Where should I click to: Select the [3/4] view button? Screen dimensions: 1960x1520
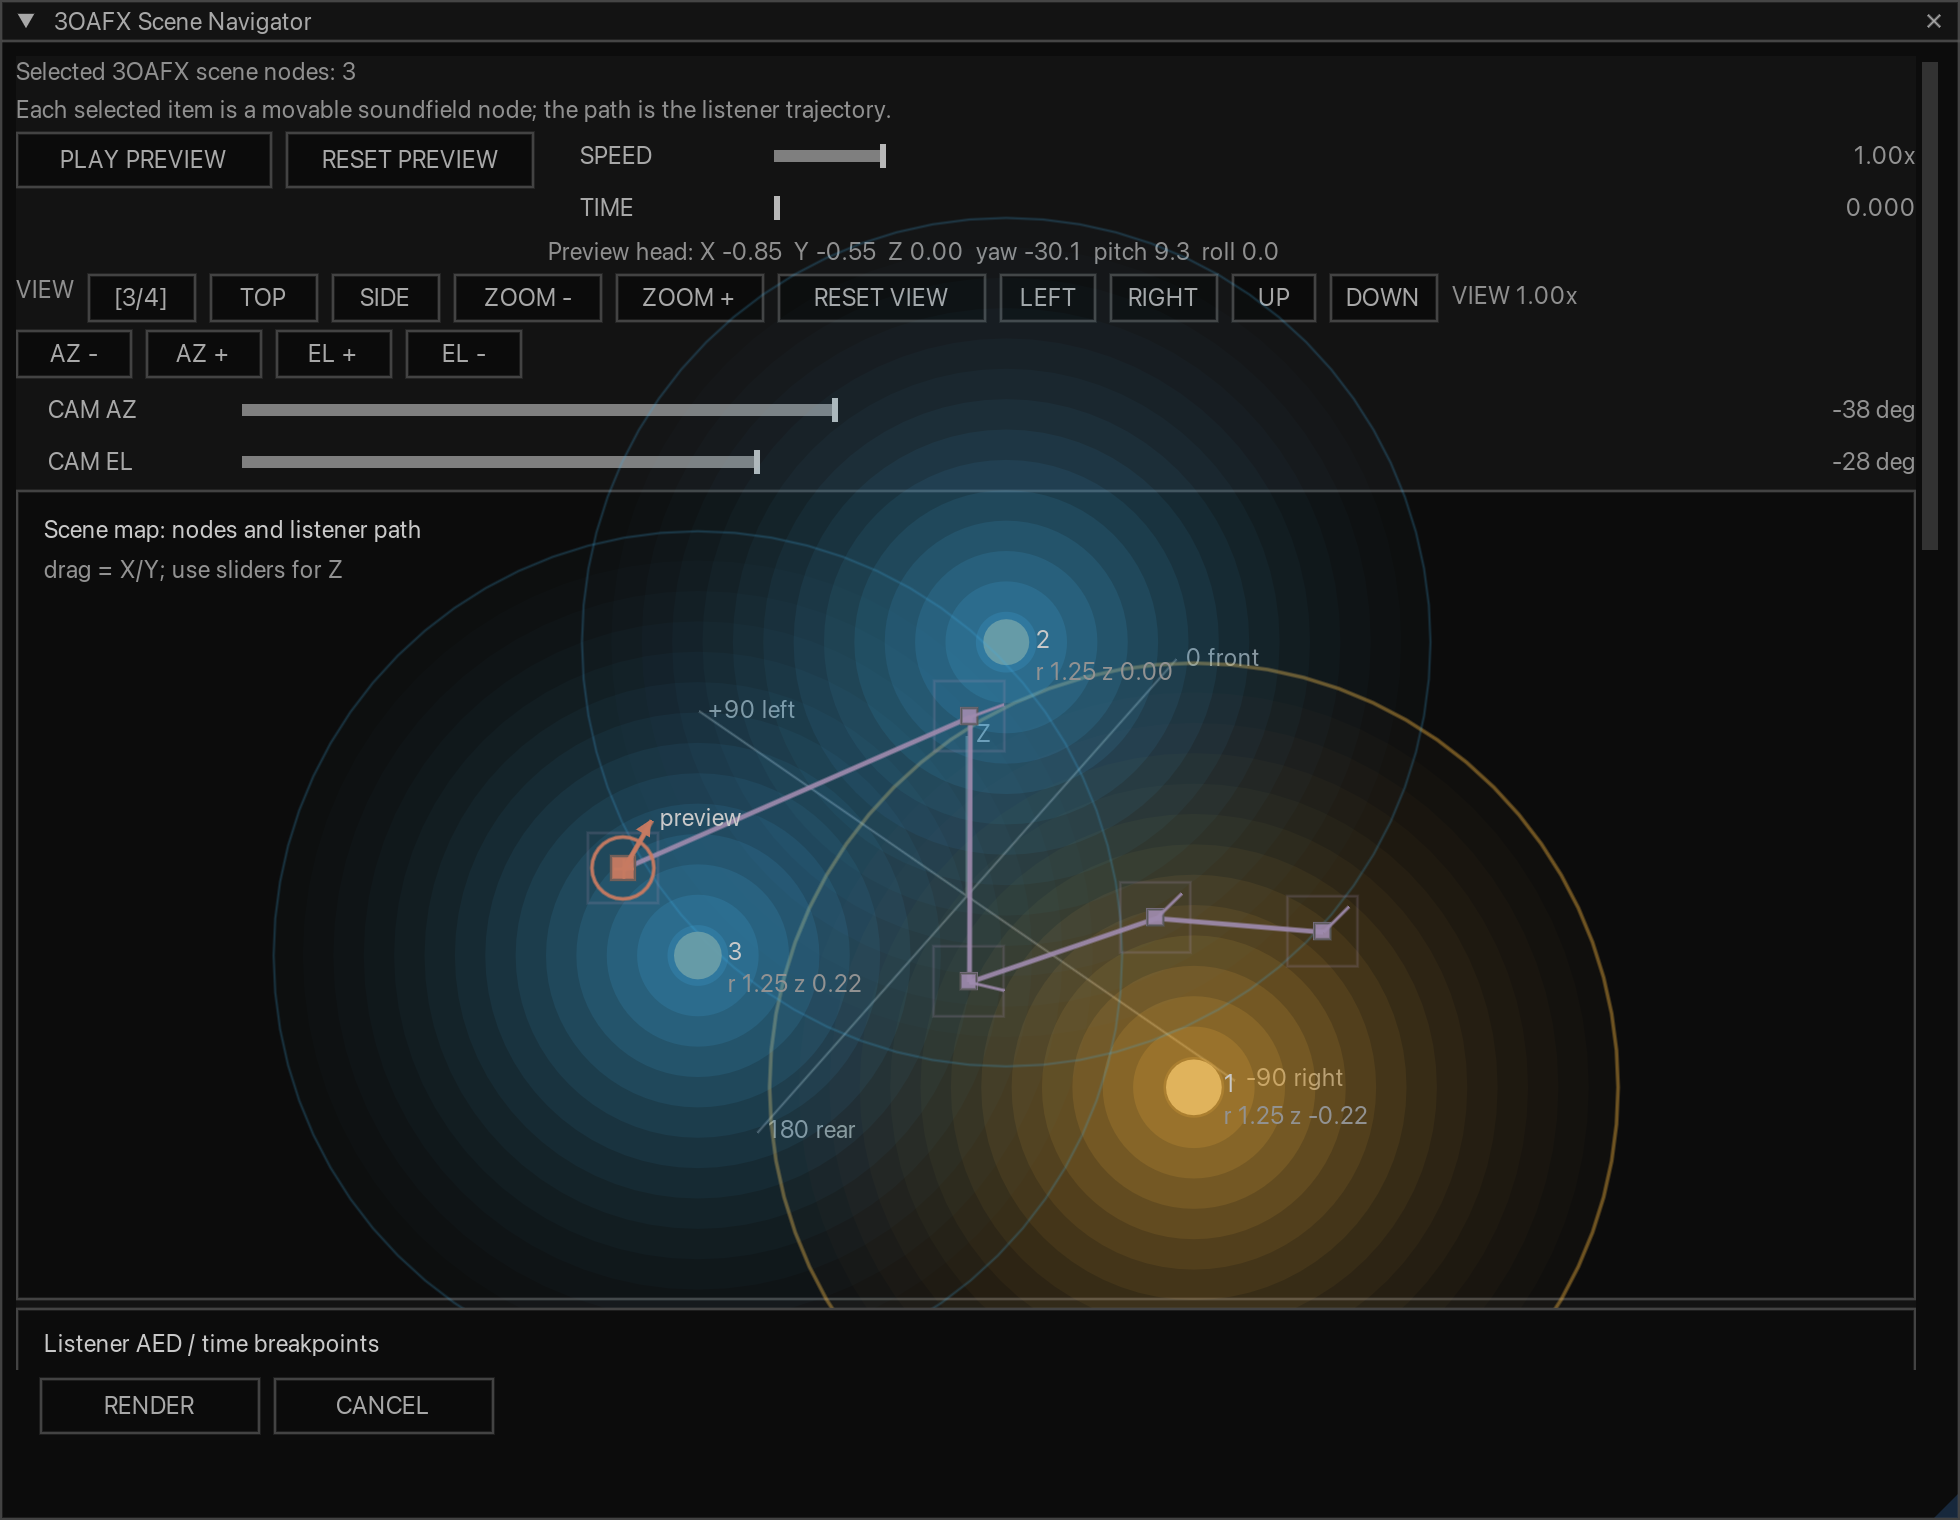(x=141, y=298)
